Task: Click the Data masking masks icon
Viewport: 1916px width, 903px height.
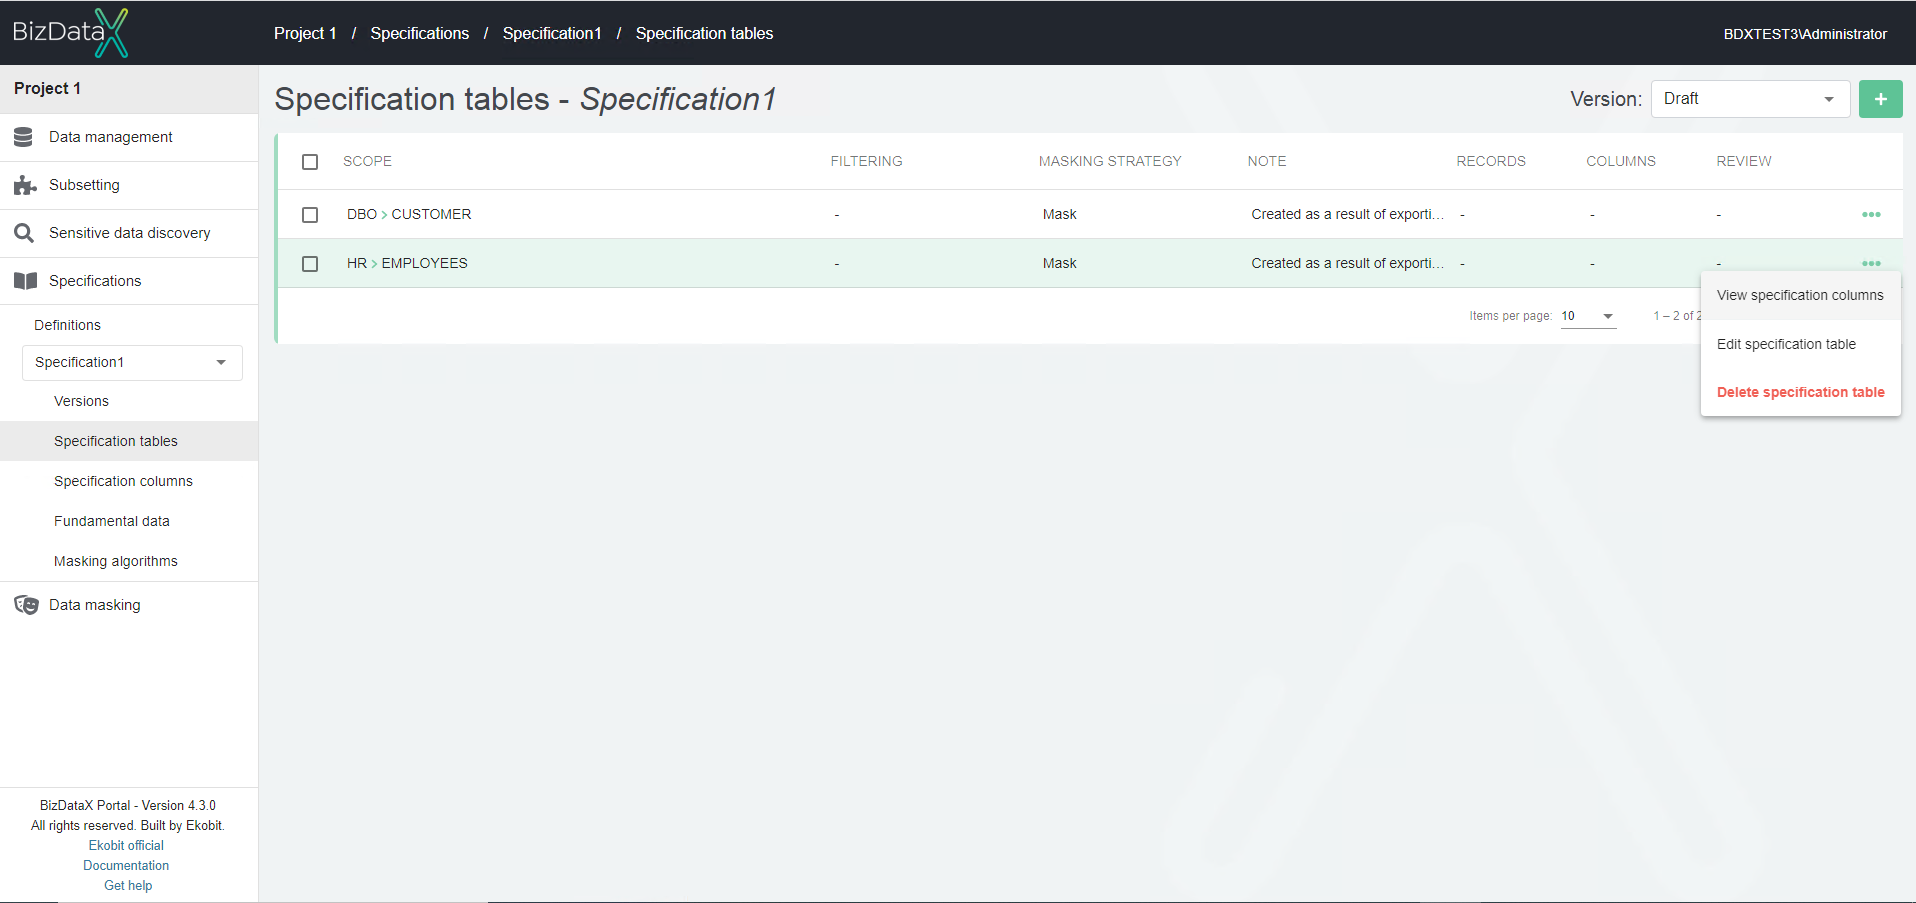Action: pos(26,605)
